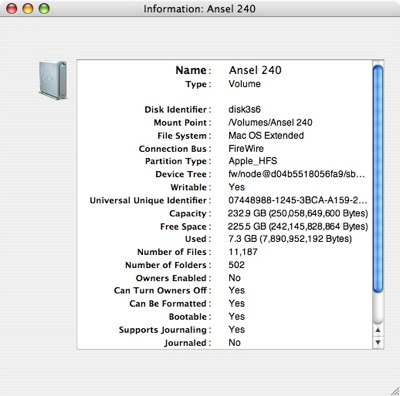This screenshot has width=400, height=396.
Task: Close the Information window
Action: (12, 9)
